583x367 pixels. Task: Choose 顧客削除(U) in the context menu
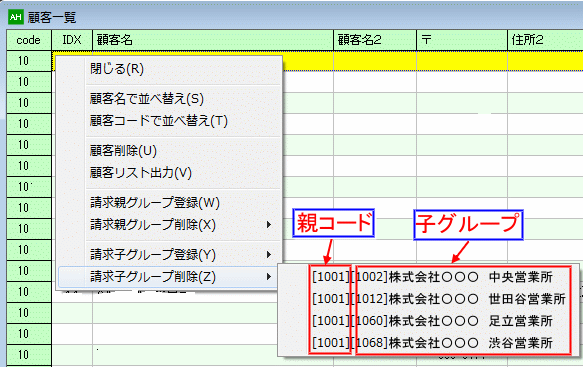tap(169, 151)
